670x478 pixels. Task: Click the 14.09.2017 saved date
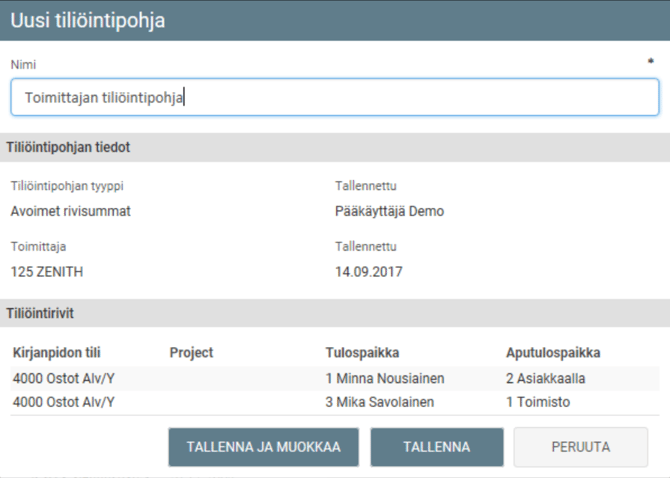point(368,271)
